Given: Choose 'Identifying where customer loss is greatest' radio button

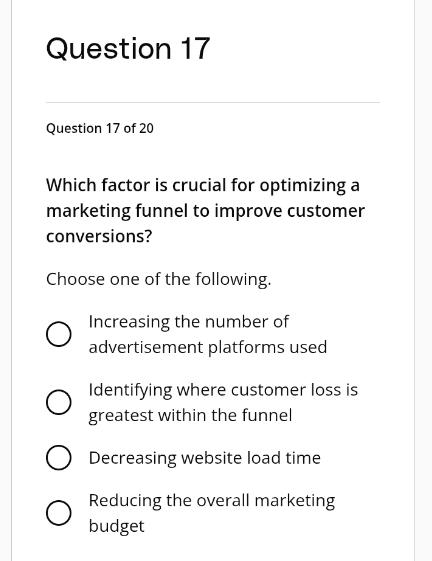Looking at the screenshot, I should 58,402.
